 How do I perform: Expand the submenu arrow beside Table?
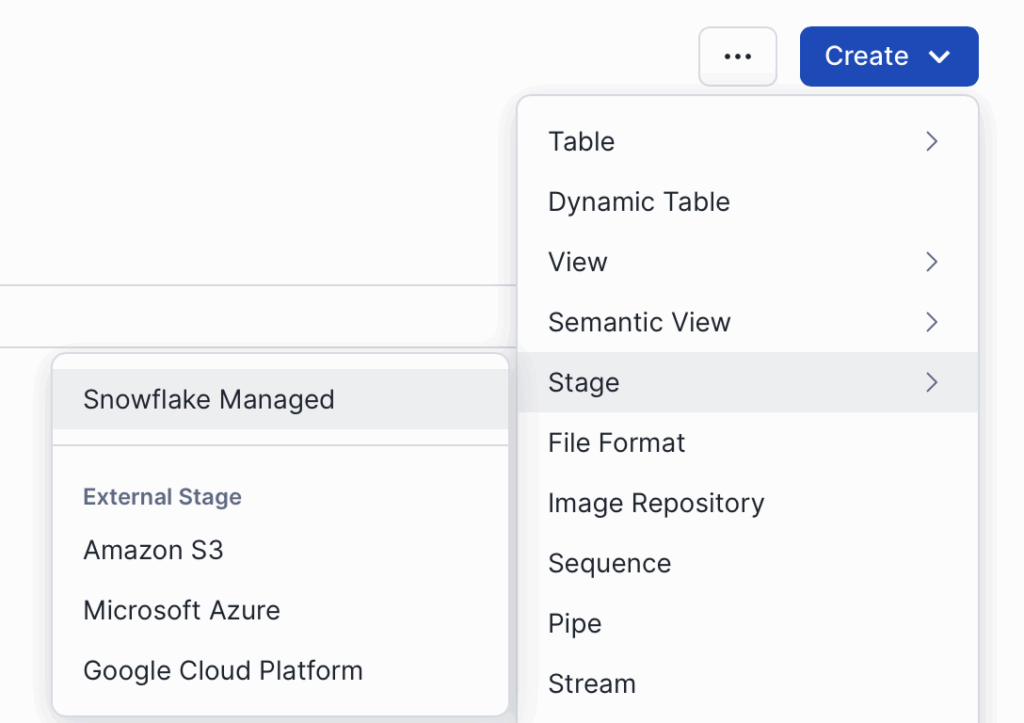click(931, 142)
